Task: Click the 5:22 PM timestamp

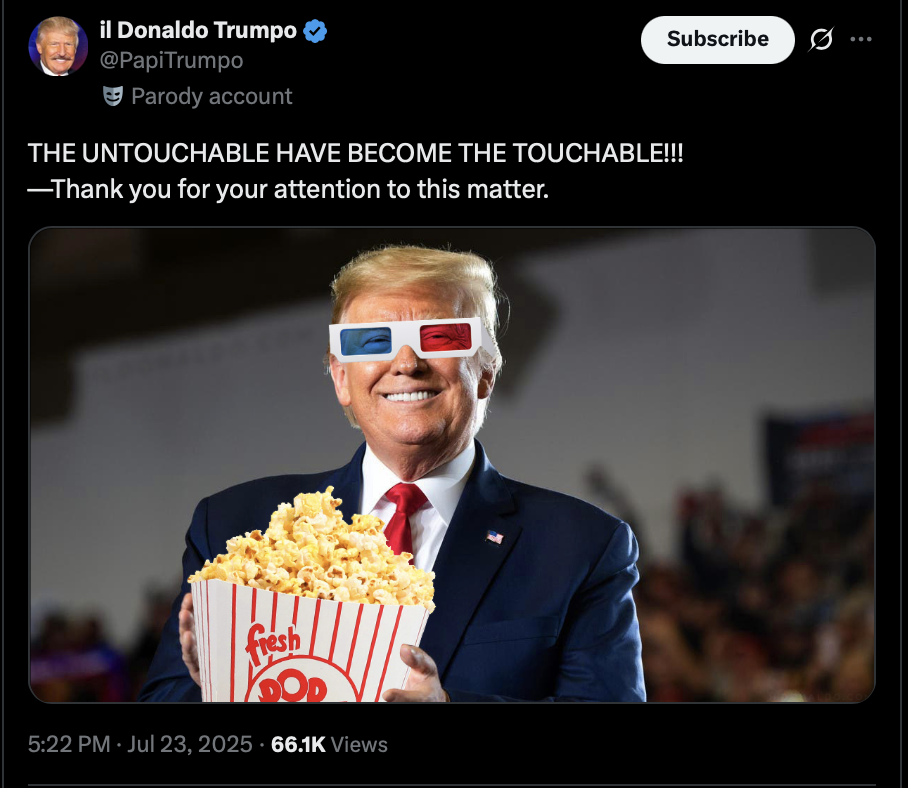Action: tap(69, 744)
